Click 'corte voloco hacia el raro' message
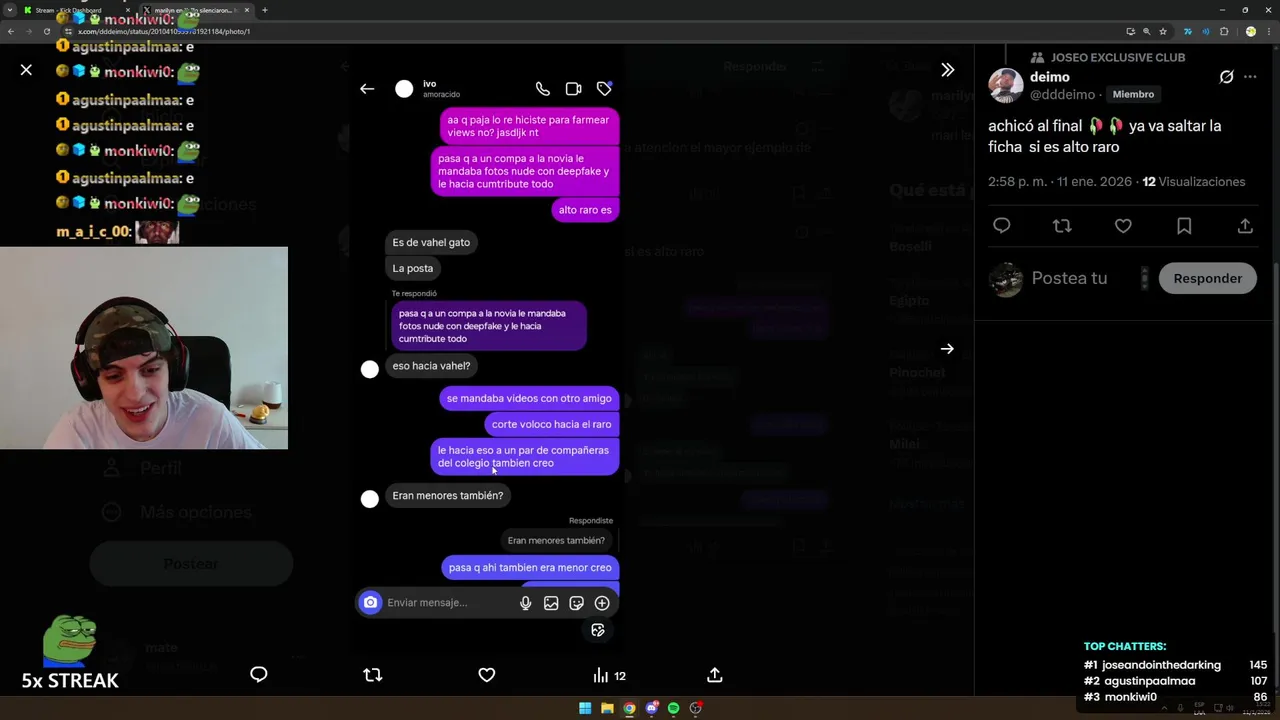 coord(551,424)
